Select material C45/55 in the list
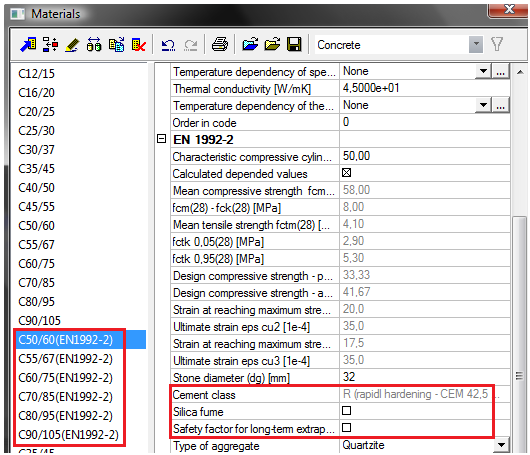 click(37, 207)
